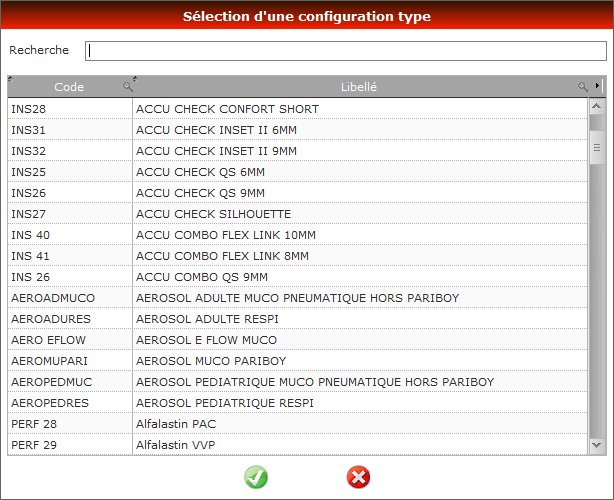Image resolution: width=614 pixels, height=500 pixels.
Task: Cancel with the red X icon
Action: pyautogui.click(x=358, y=477)
